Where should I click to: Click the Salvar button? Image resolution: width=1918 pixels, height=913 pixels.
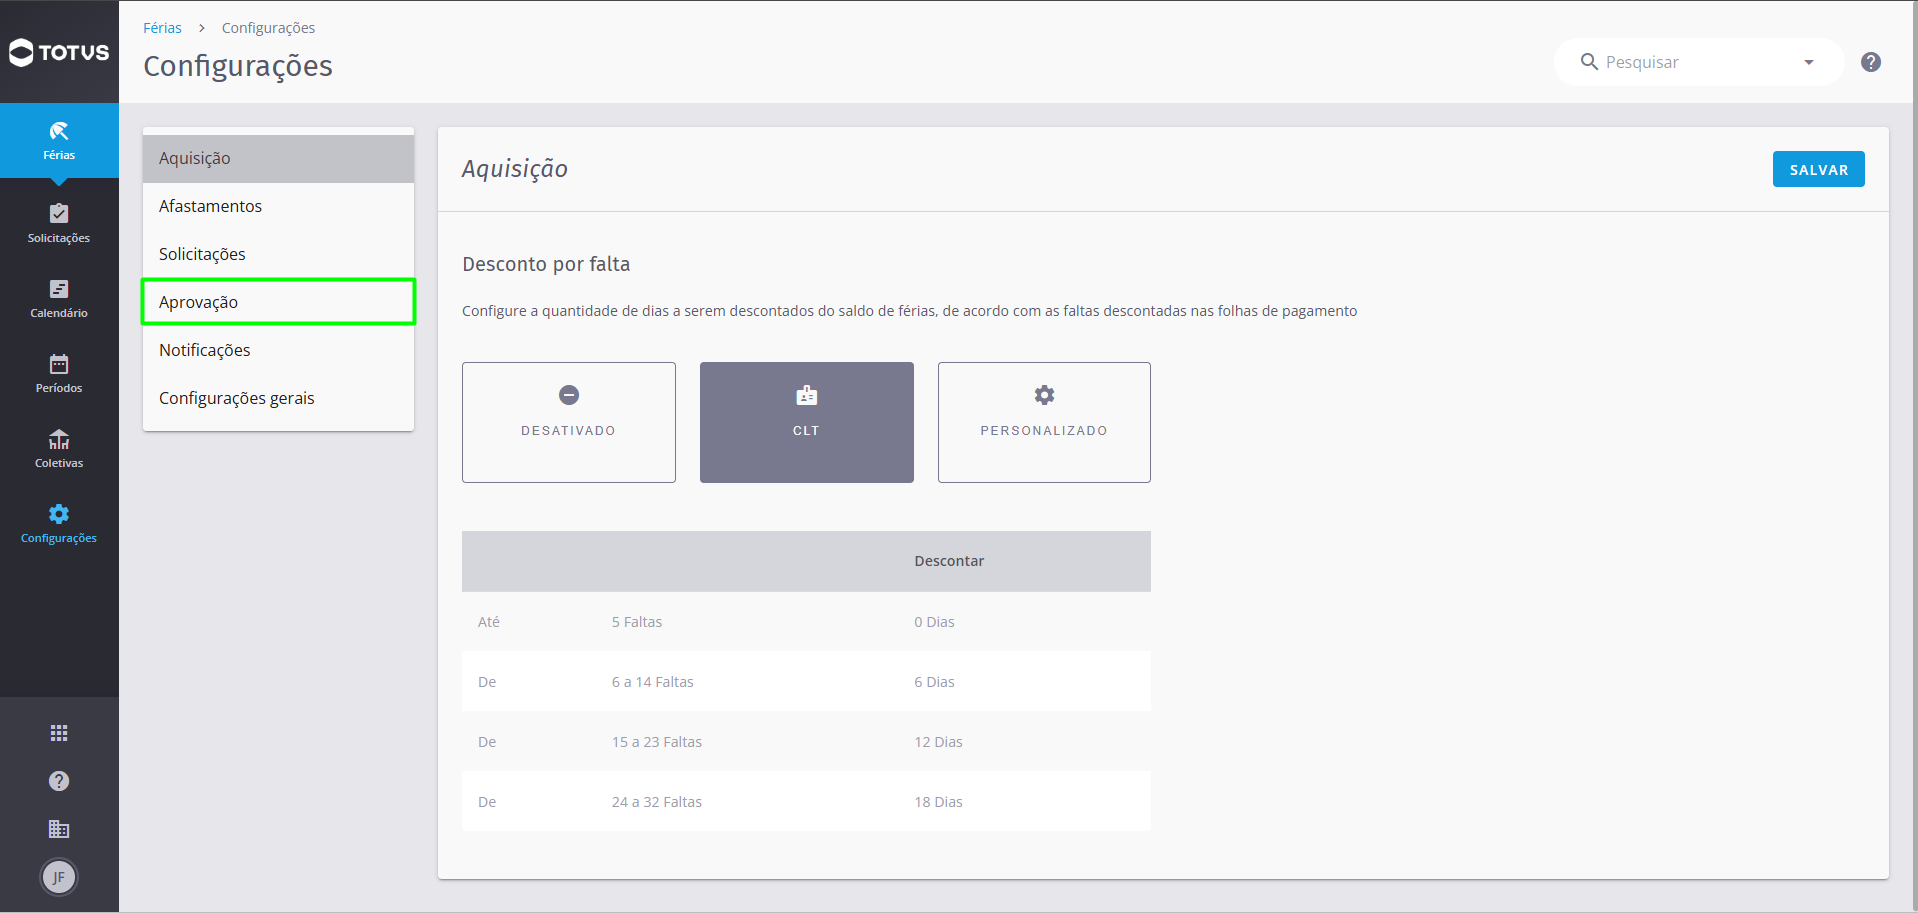pyautogui.click(x=1818, y=169)
